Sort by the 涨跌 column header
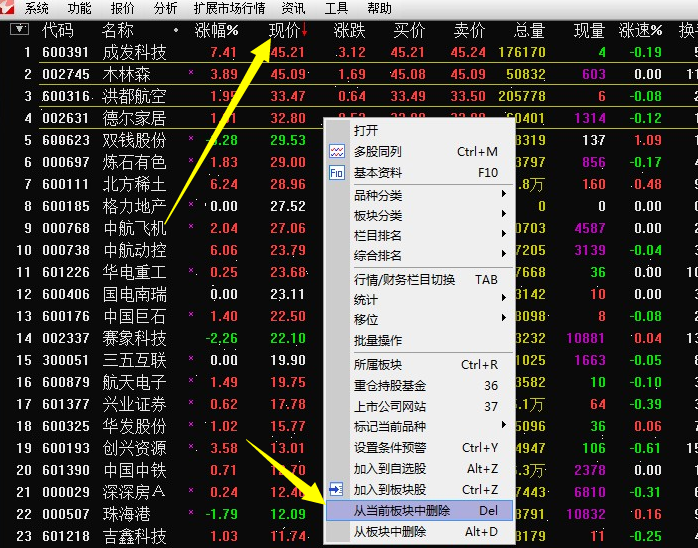 [349, 30]
